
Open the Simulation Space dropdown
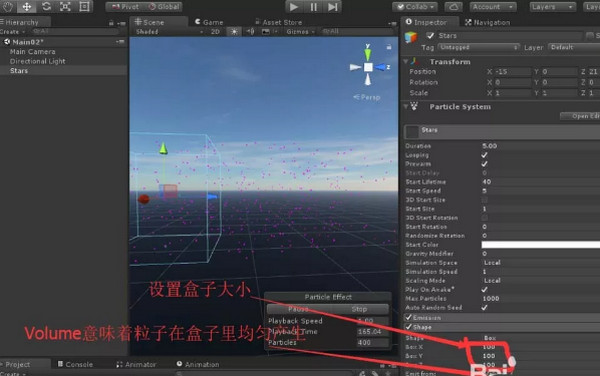540,262
